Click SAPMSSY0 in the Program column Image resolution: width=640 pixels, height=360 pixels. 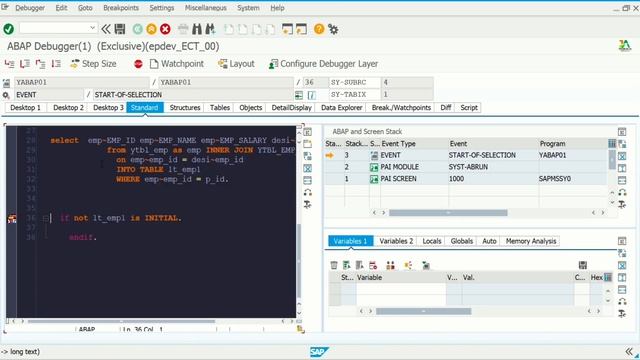(555, 179)
